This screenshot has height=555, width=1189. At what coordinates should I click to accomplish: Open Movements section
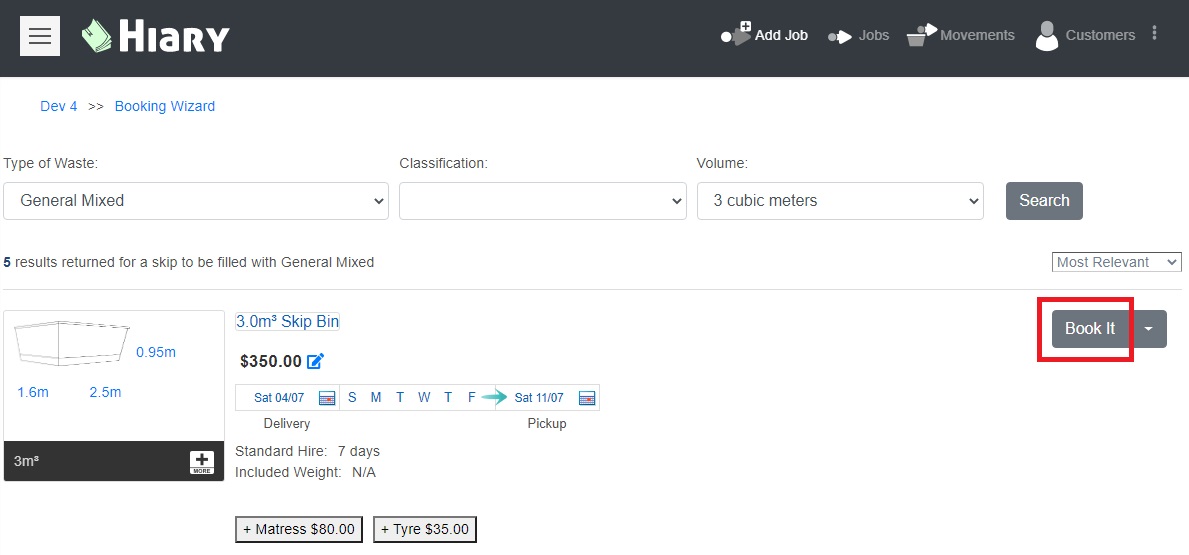pos(961,35)
